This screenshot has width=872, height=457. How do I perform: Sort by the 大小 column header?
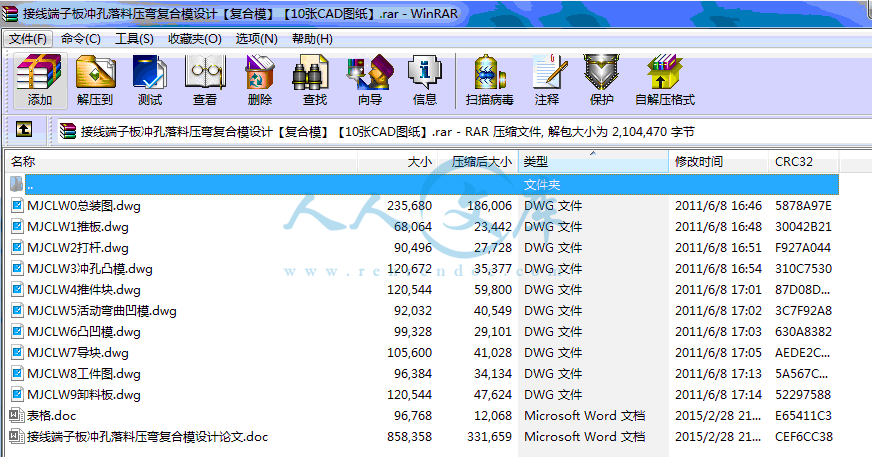(x=398, y=162)
